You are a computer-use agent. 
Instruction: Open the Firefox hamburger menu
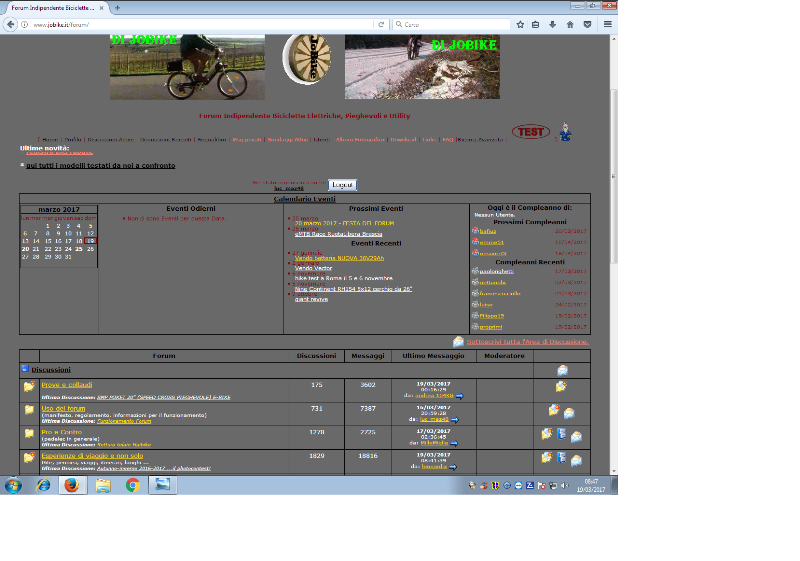[x=607, y=24]
